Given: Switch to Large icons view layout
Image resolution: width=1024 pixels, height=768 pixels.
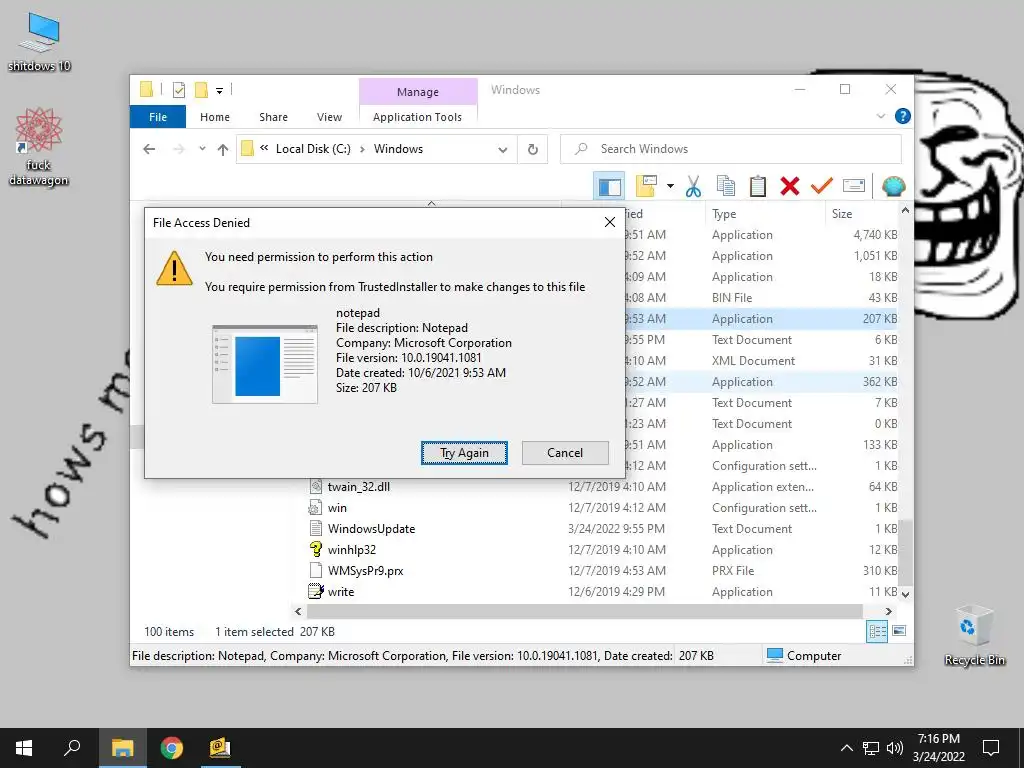Looking at the screenshot, I should pos(899,631).
